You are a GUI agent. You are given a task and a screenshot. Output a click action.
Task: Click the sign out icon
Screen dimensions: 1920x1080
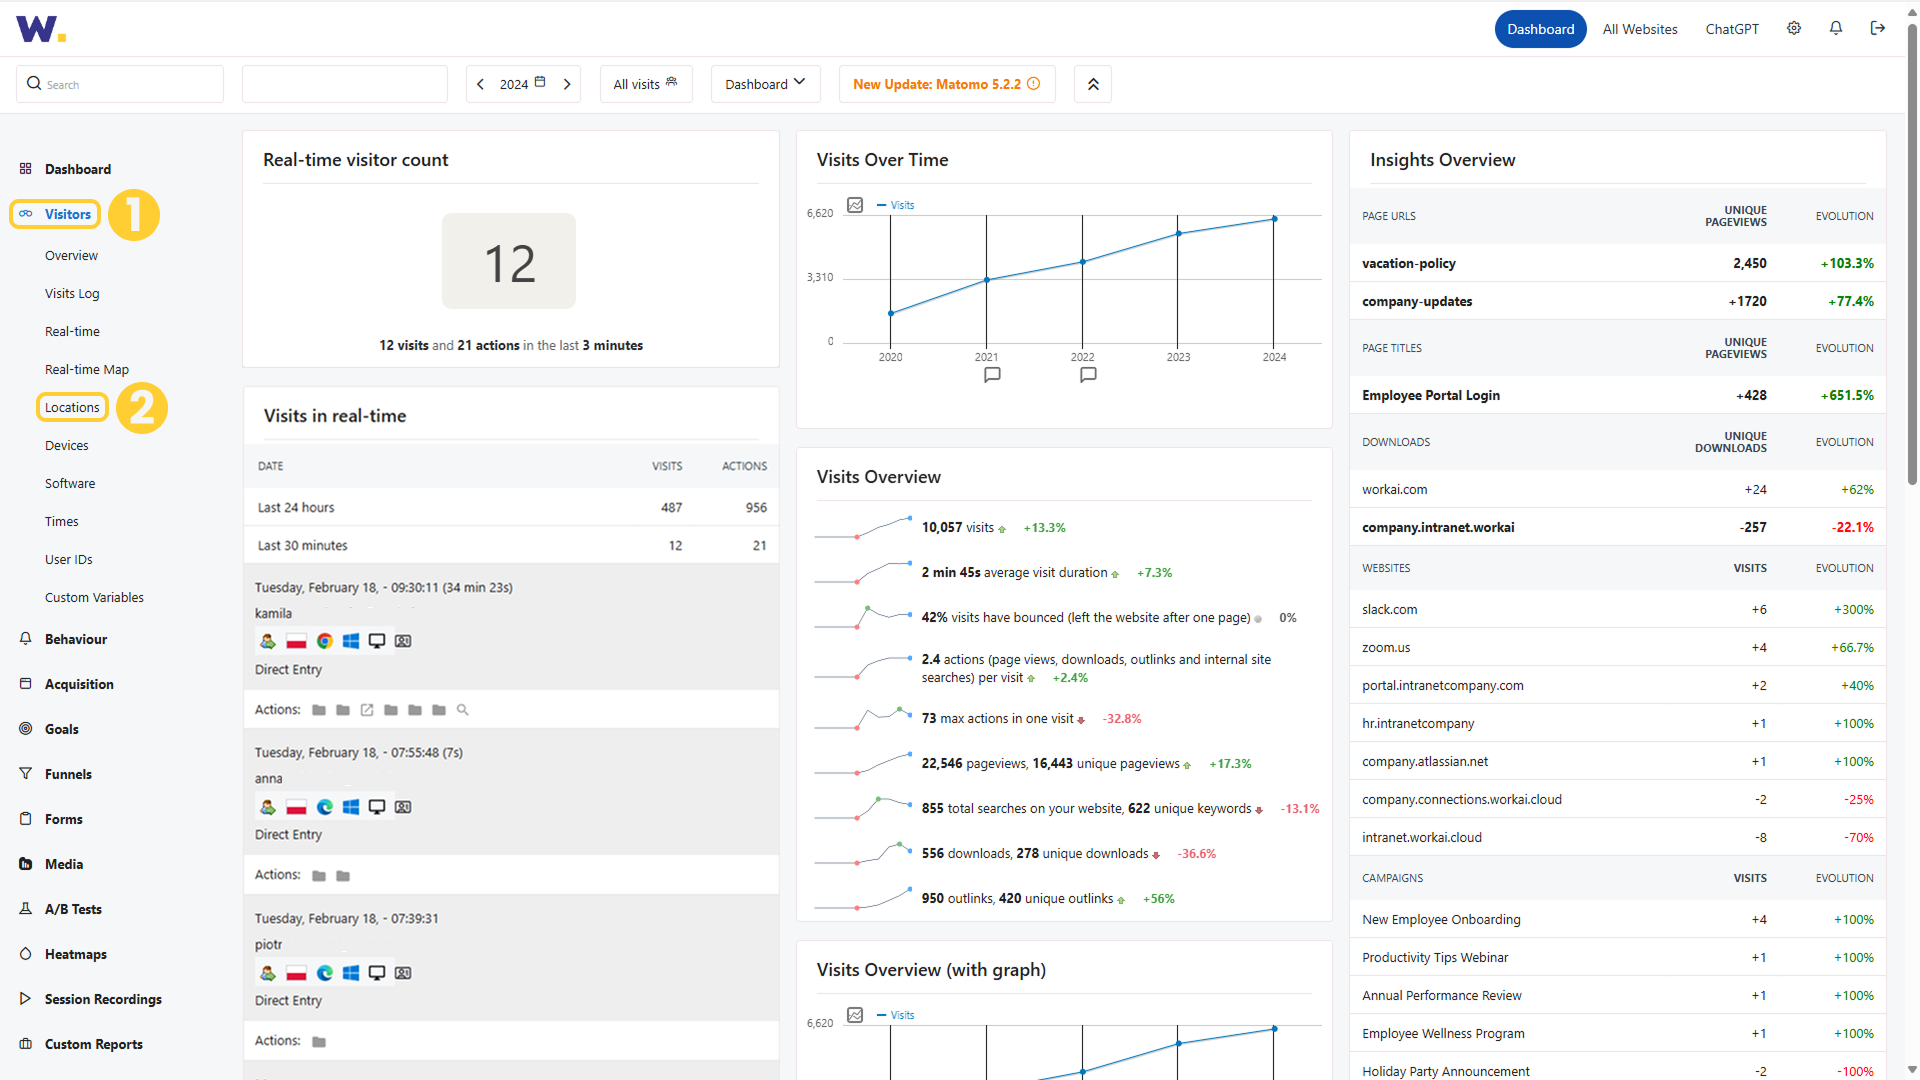click(x=1878, y=29)
